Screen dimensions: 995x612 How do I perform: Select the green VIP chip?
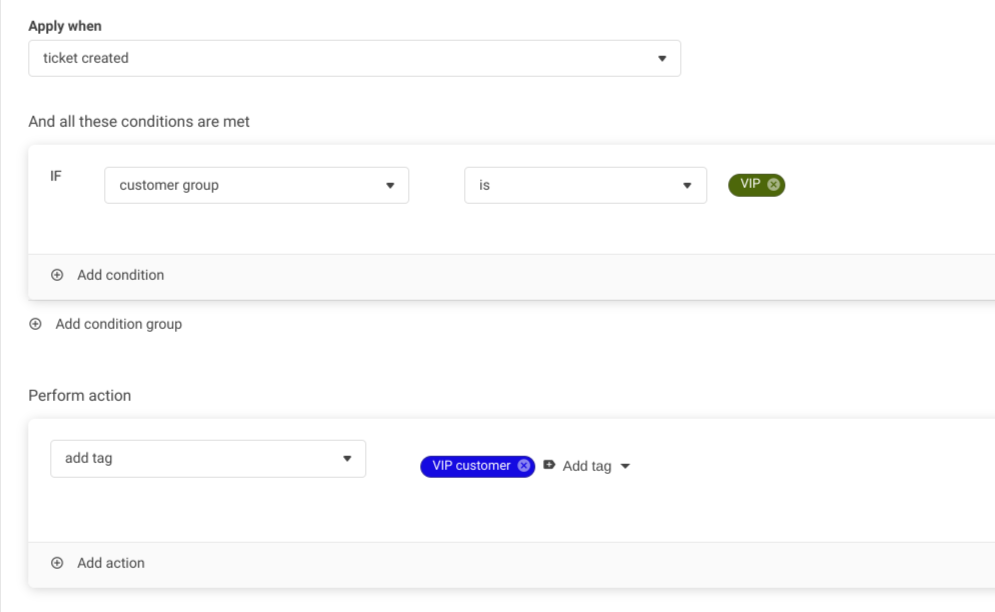749,184
